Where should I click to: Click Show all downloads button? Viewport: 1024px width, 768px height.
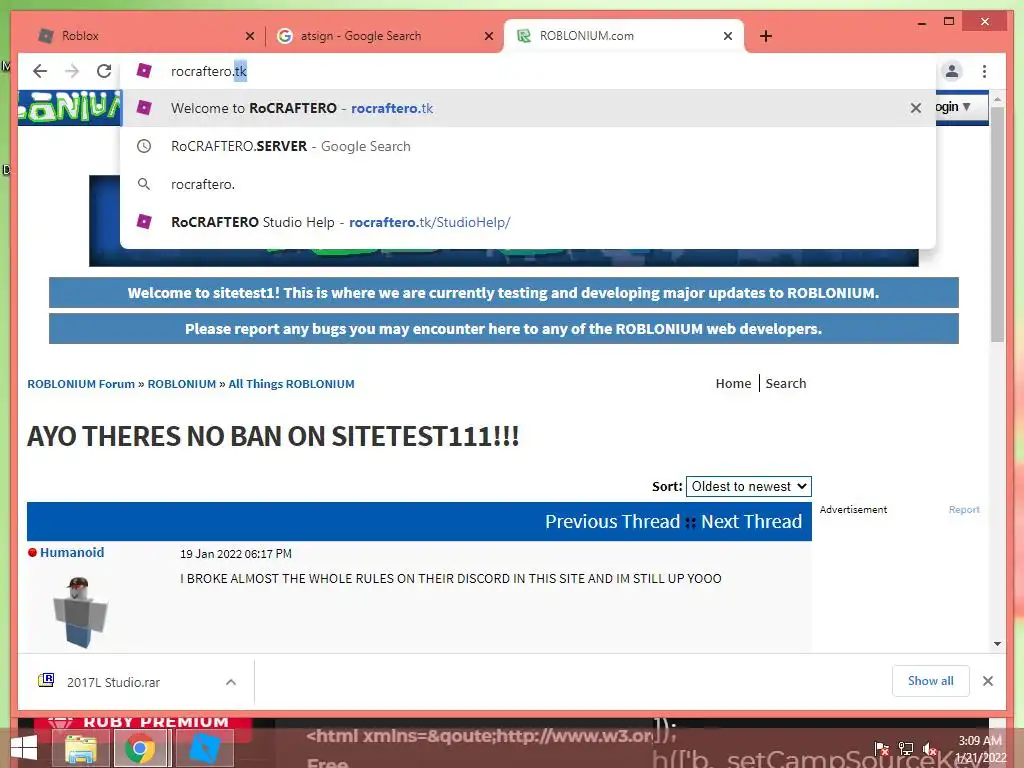coord(931,681)
